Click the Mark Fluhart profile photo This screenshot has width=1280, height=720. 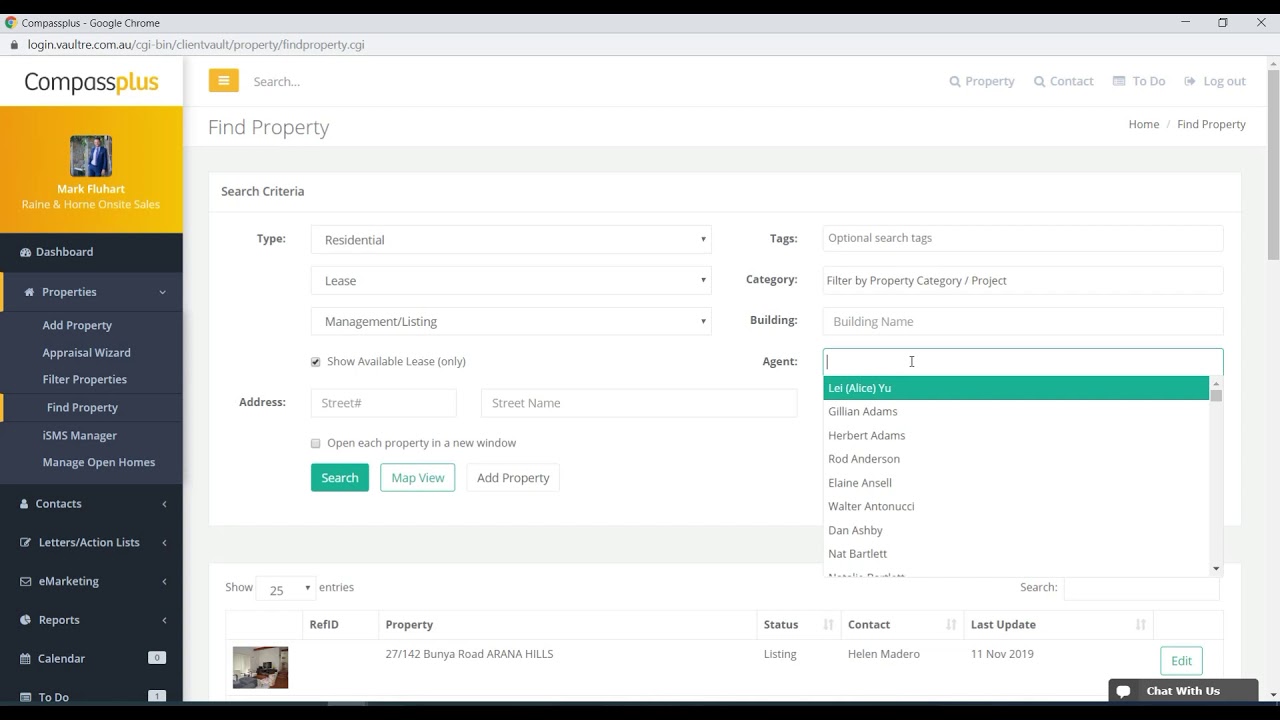coord(91,156)
